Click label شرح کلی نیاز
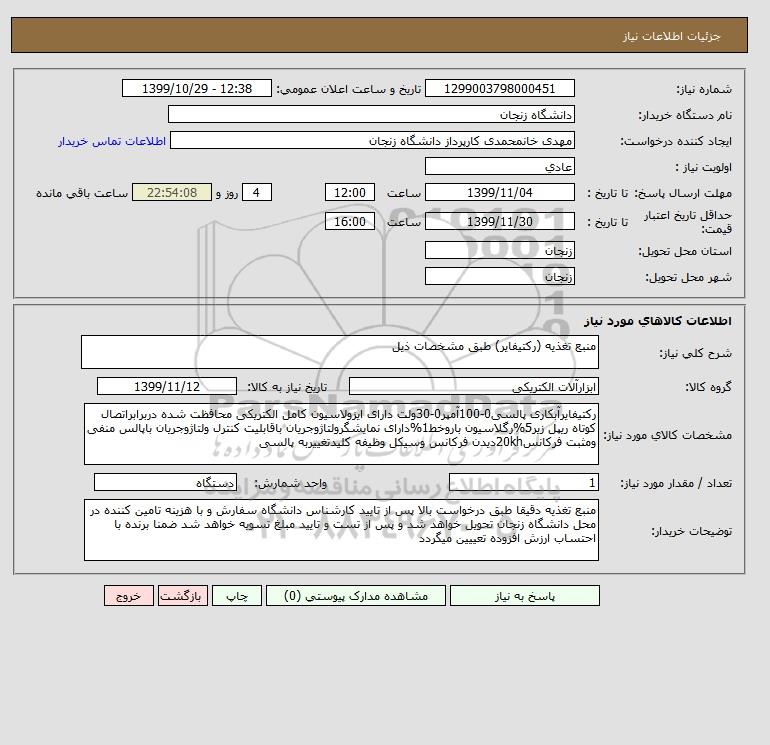The width and height of the screenshot is (770, 745). (695, 353)
